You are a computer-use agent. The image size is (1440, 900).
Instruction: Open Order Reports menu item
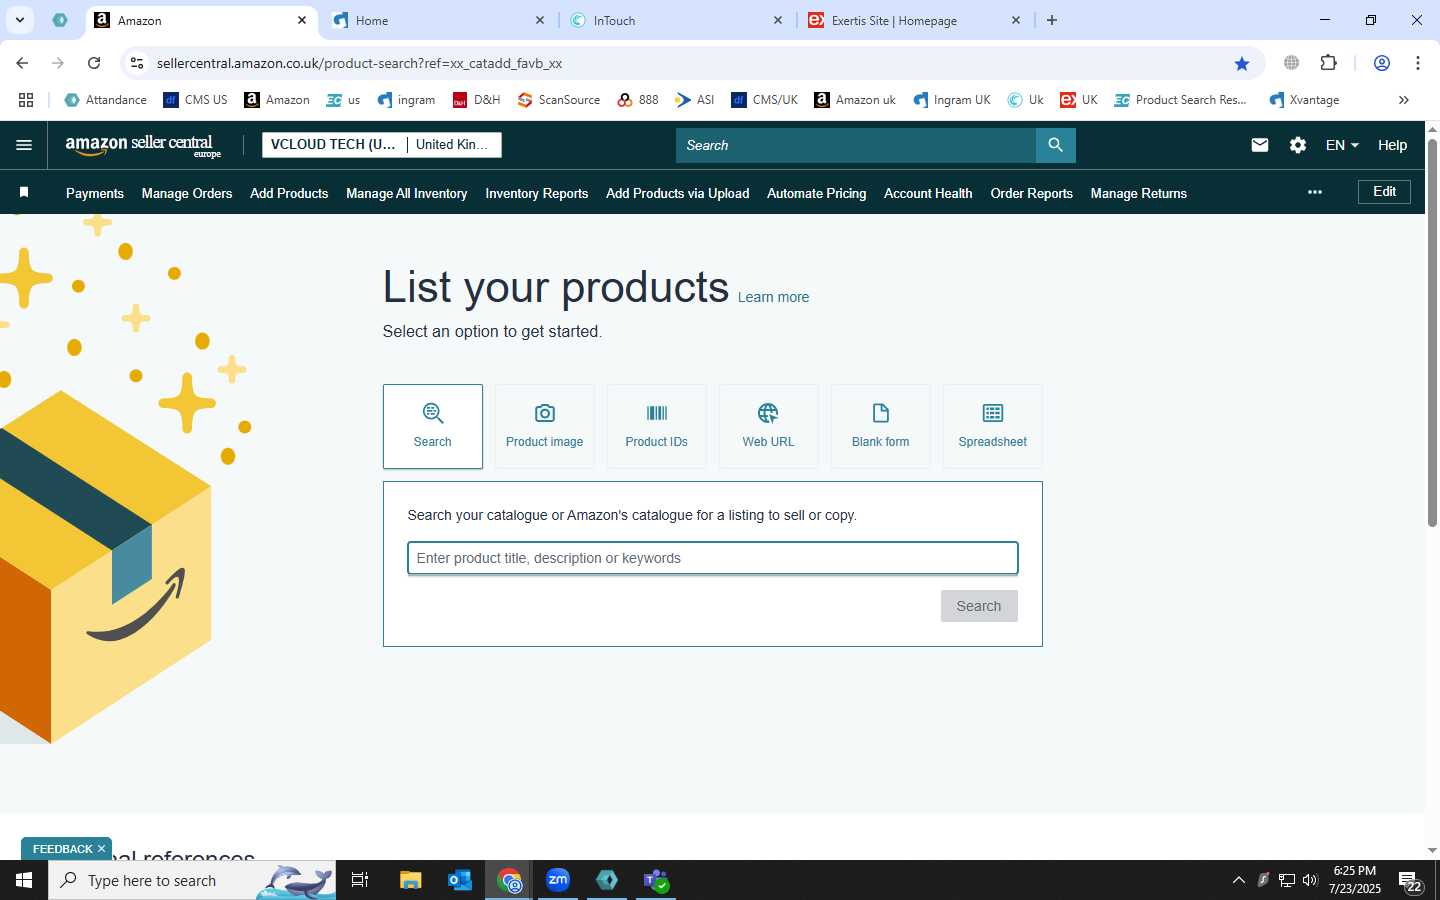coord(1032,193)
